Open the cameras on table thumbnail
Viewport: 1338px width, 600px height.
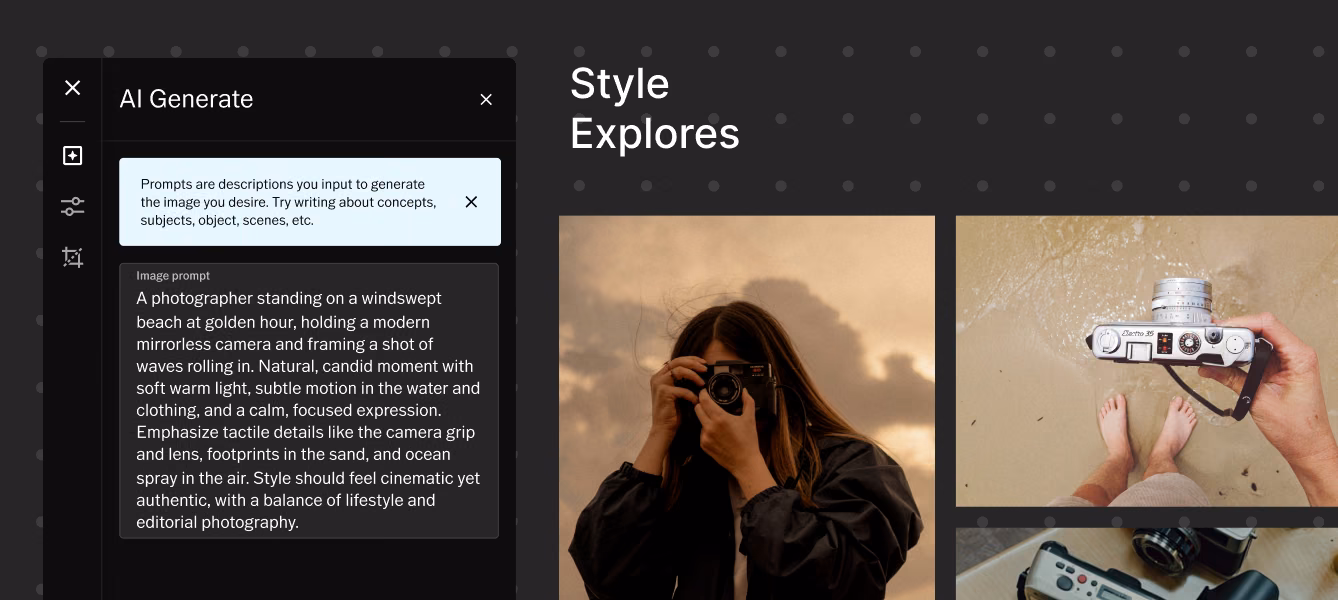1147,564
